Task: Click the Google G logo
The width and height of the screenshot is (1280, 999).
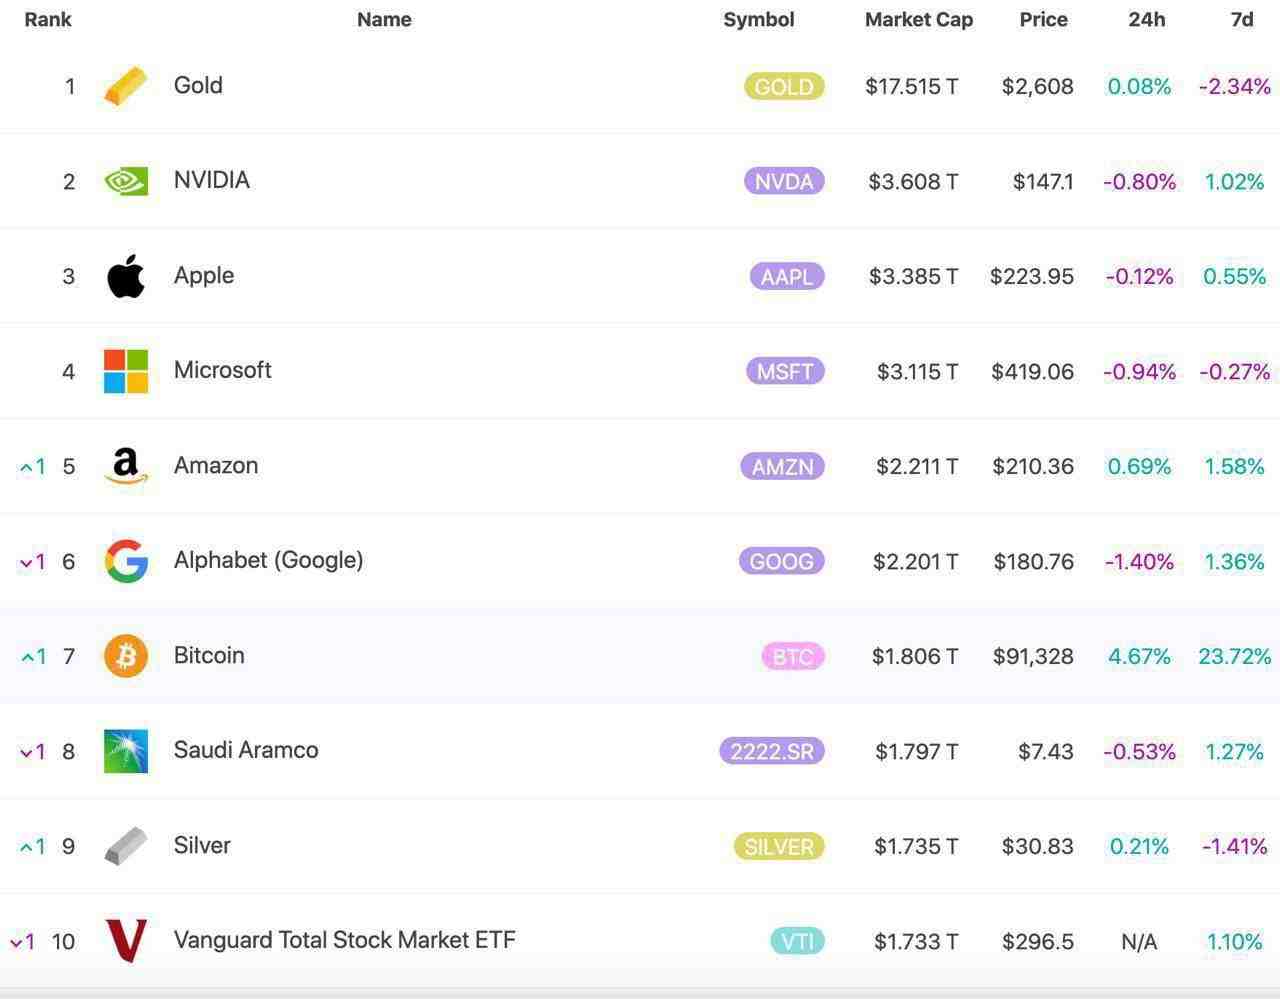Action: point(126,561)
